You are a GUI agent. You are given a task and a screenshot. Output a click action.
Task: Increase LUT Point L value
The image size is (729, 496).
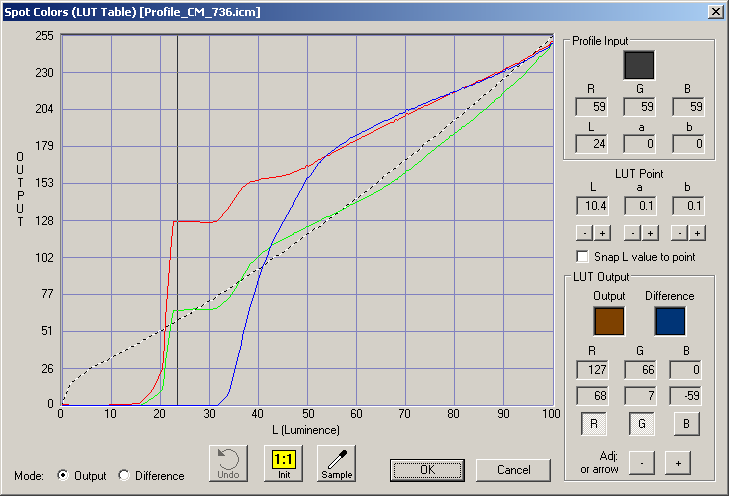pyautogui.click(x=602, y=233)
